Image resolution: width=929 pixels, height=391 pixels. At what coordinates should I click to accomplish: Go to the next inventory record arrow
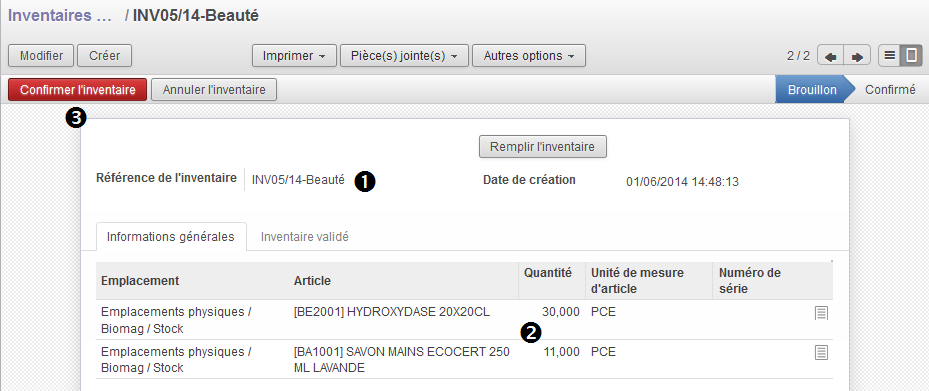tap(857, 56)
